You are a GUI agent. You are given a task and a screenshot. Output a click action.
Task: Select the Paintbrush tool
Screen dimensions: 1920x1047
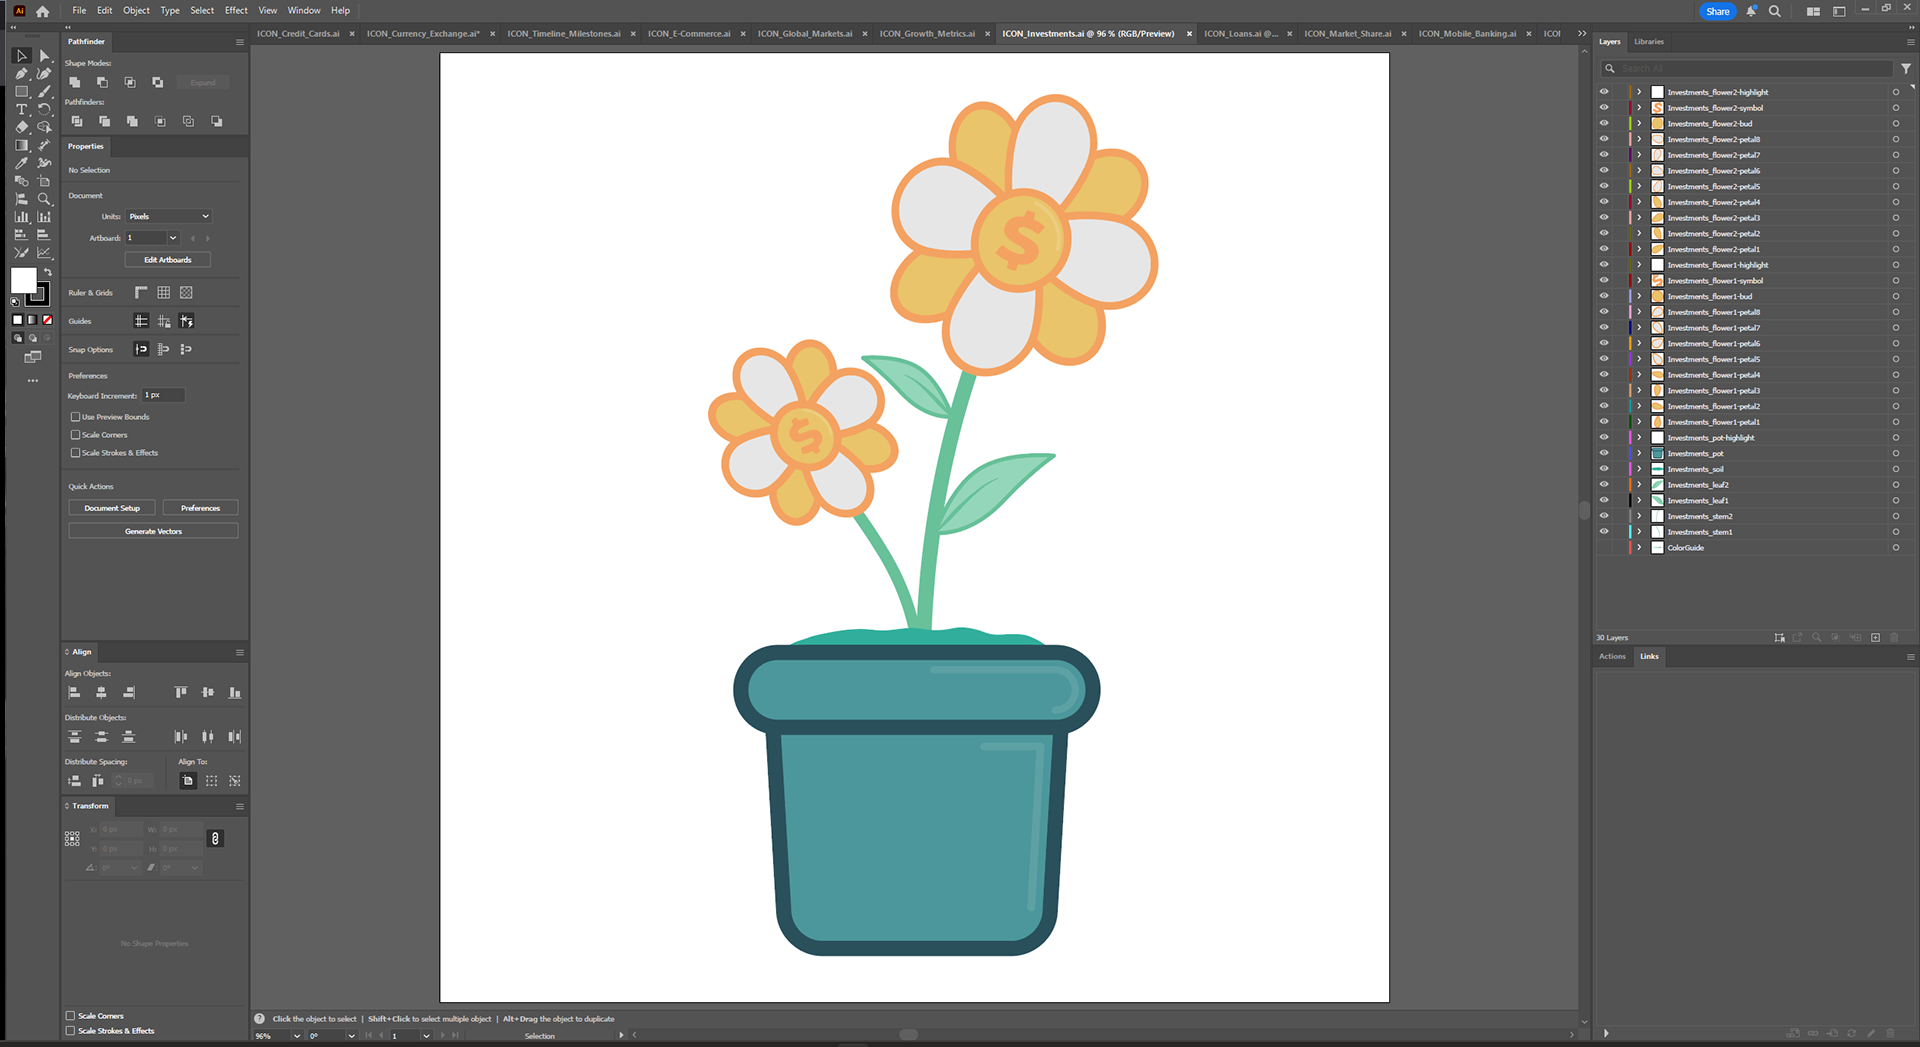click(x=44, y=92)
